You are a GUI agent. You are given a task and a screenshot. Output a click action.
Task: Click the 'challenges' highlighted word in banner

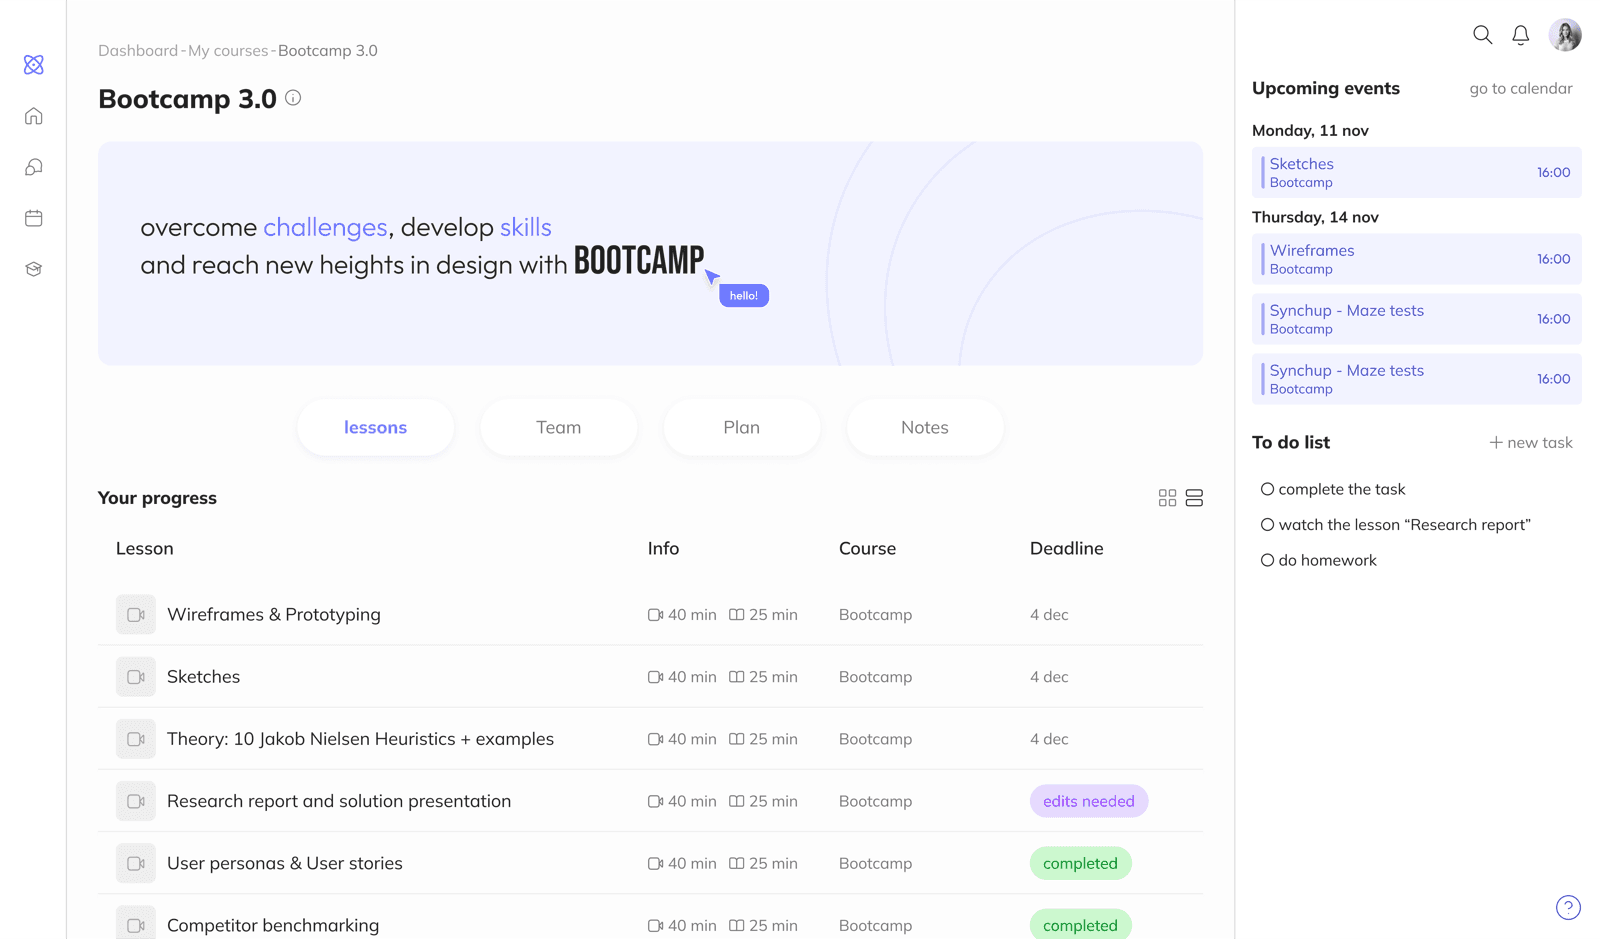coord(325,227)
